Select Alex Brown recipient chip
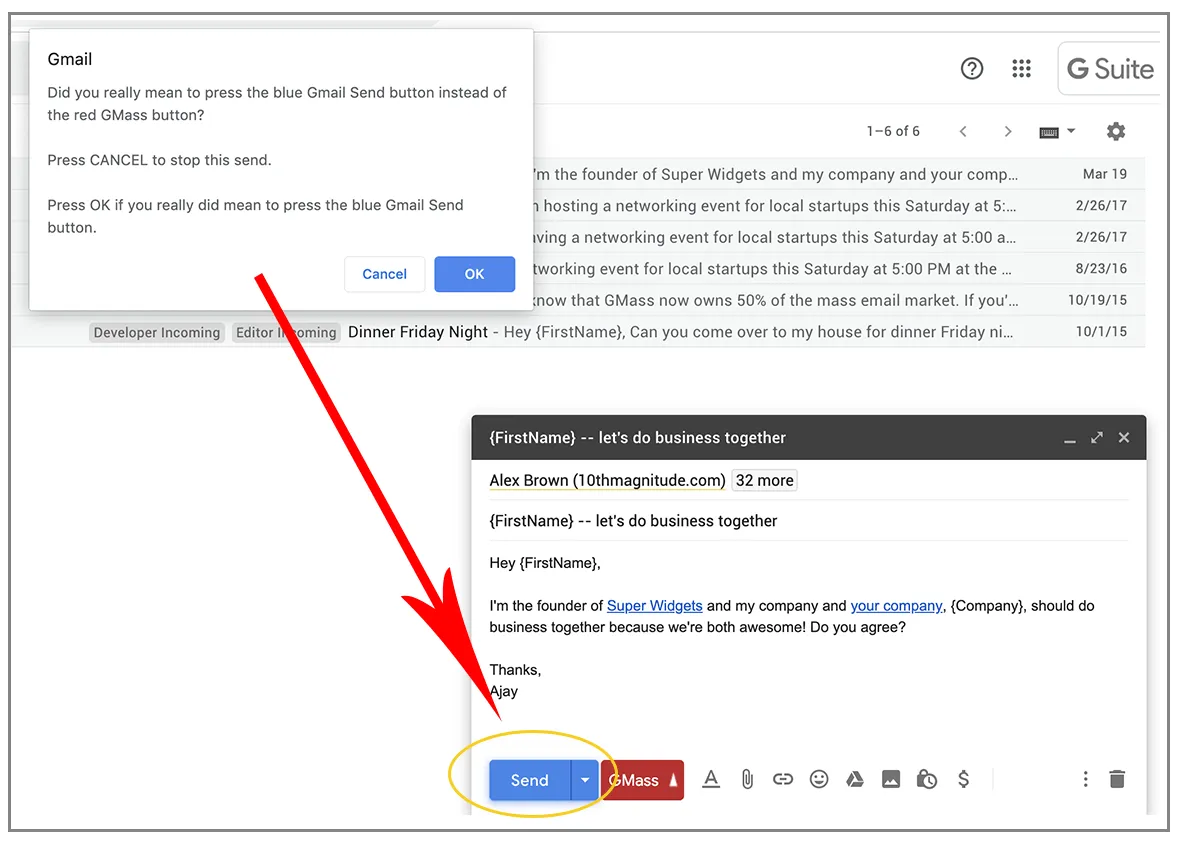 click(607, 481)
